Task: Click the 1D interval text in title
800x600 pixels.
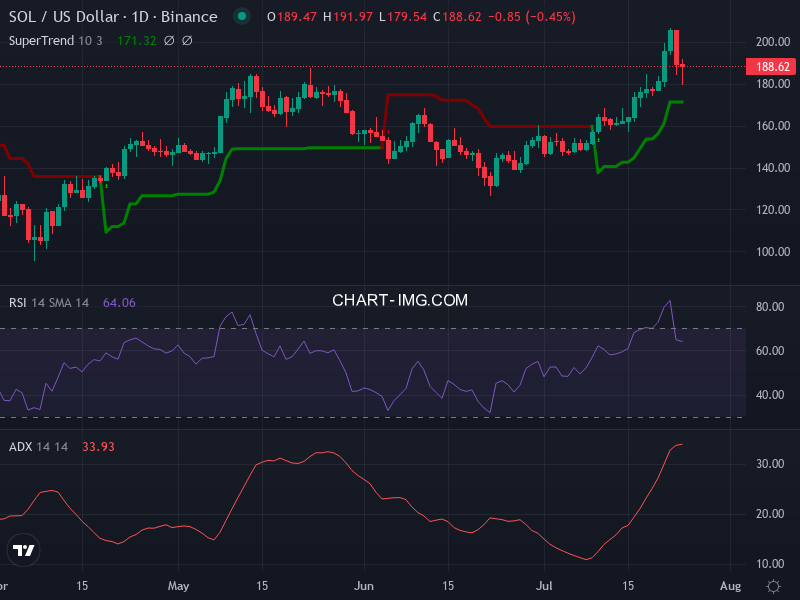Action: click(140, 17)
